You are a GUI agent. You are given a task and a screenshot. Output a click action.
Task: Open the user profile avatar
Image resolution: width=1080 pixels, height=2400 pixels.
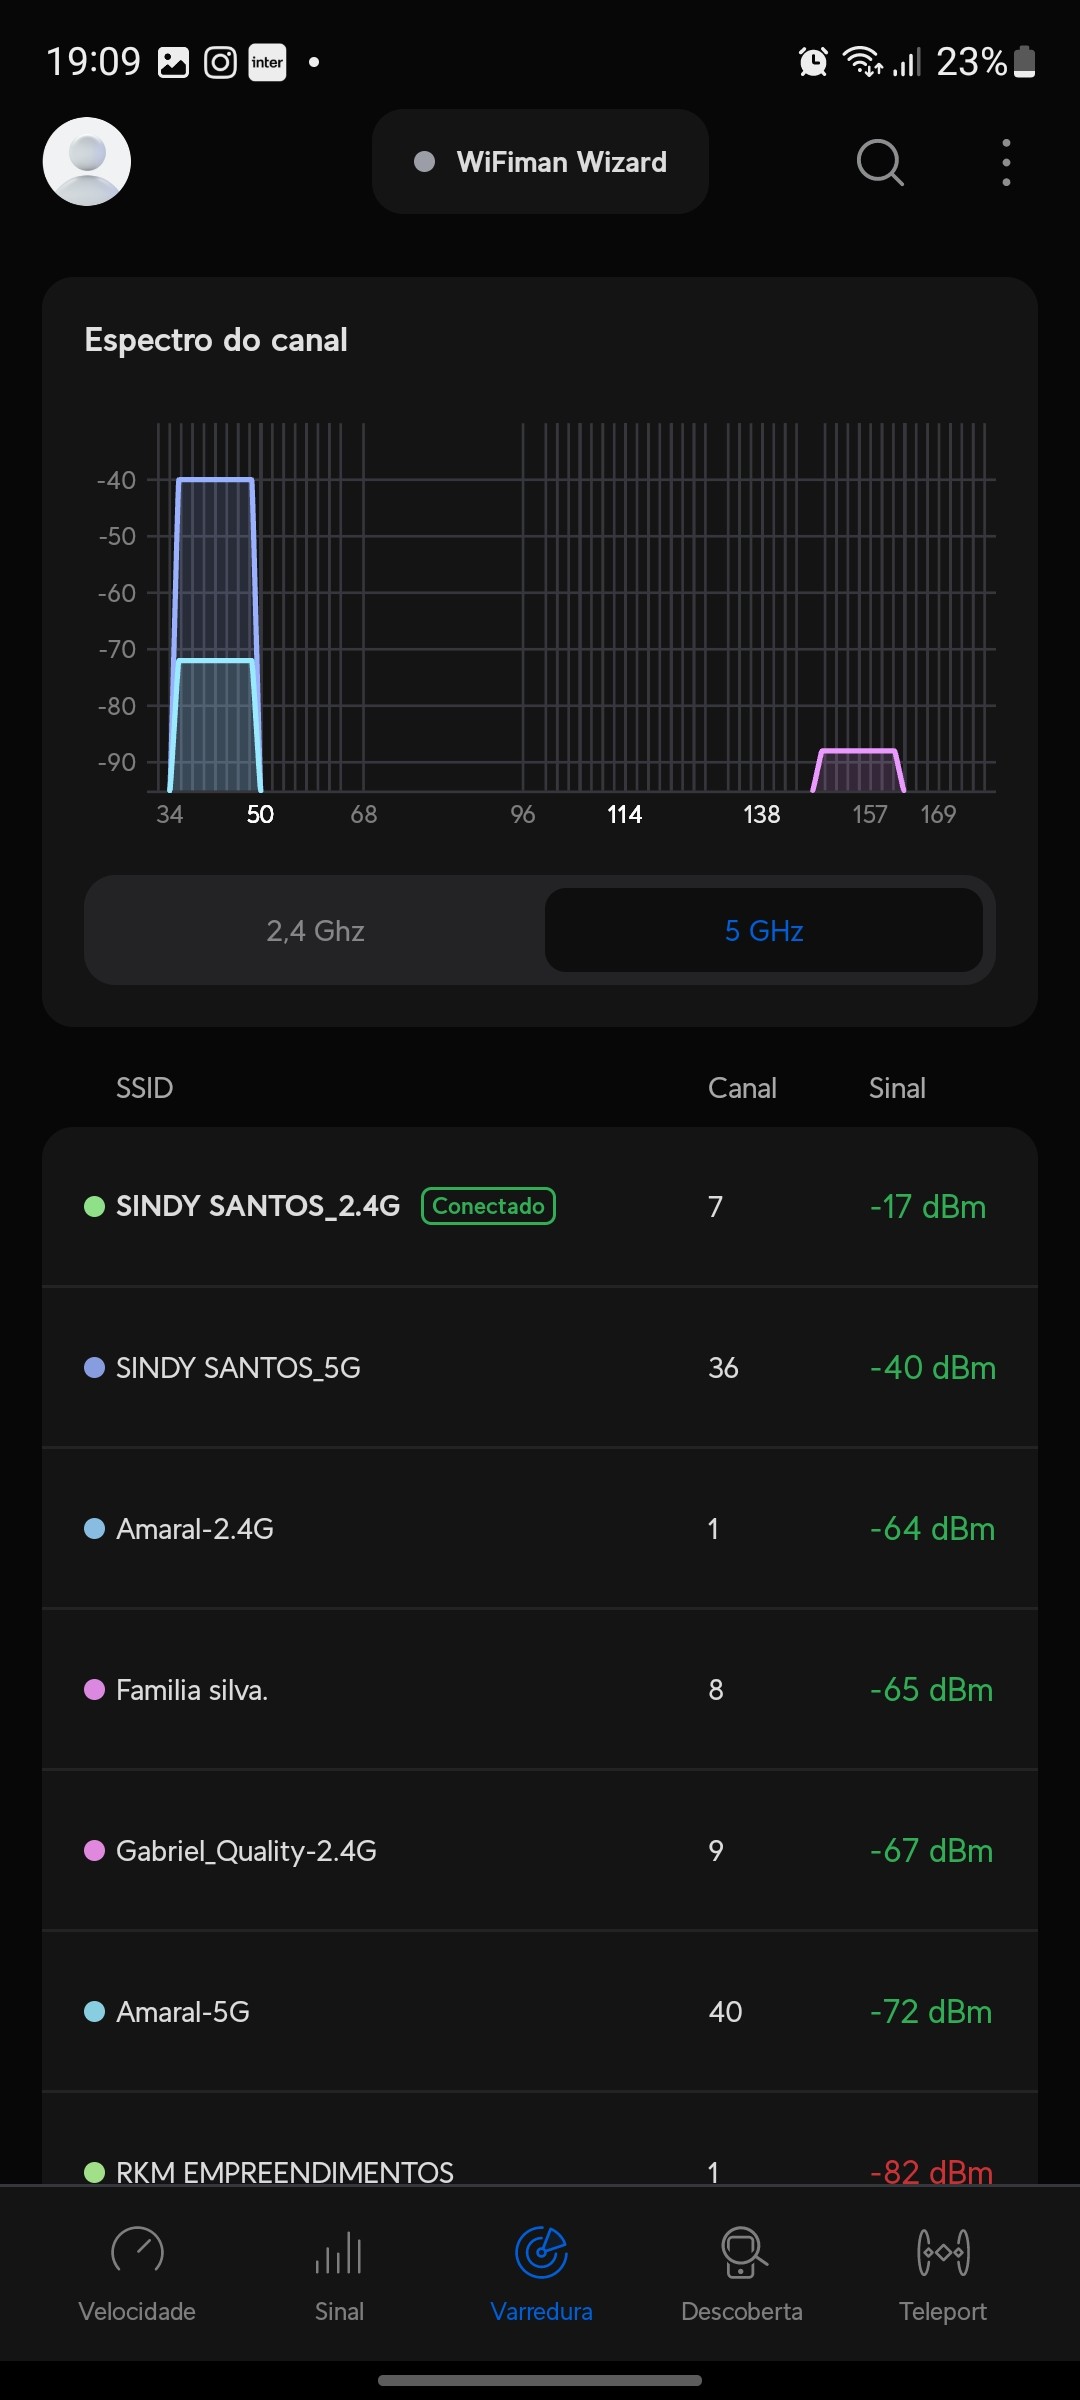[87, 162]
